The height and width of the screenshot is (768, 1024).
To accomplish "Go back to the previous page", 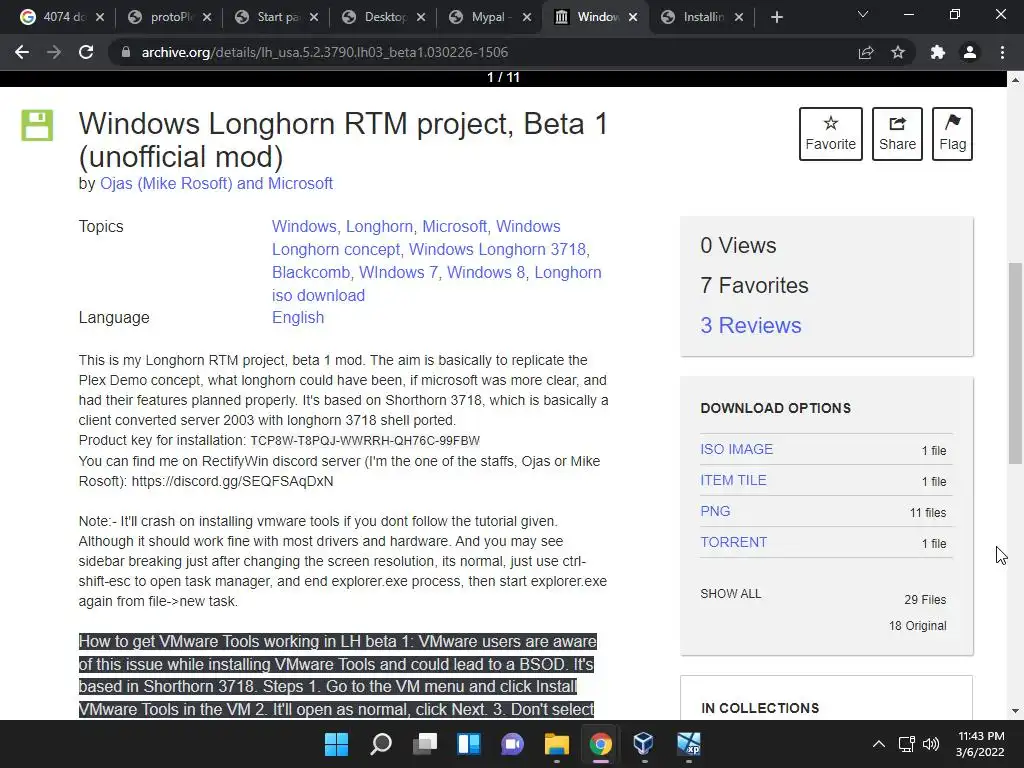I will click(22, 52).
